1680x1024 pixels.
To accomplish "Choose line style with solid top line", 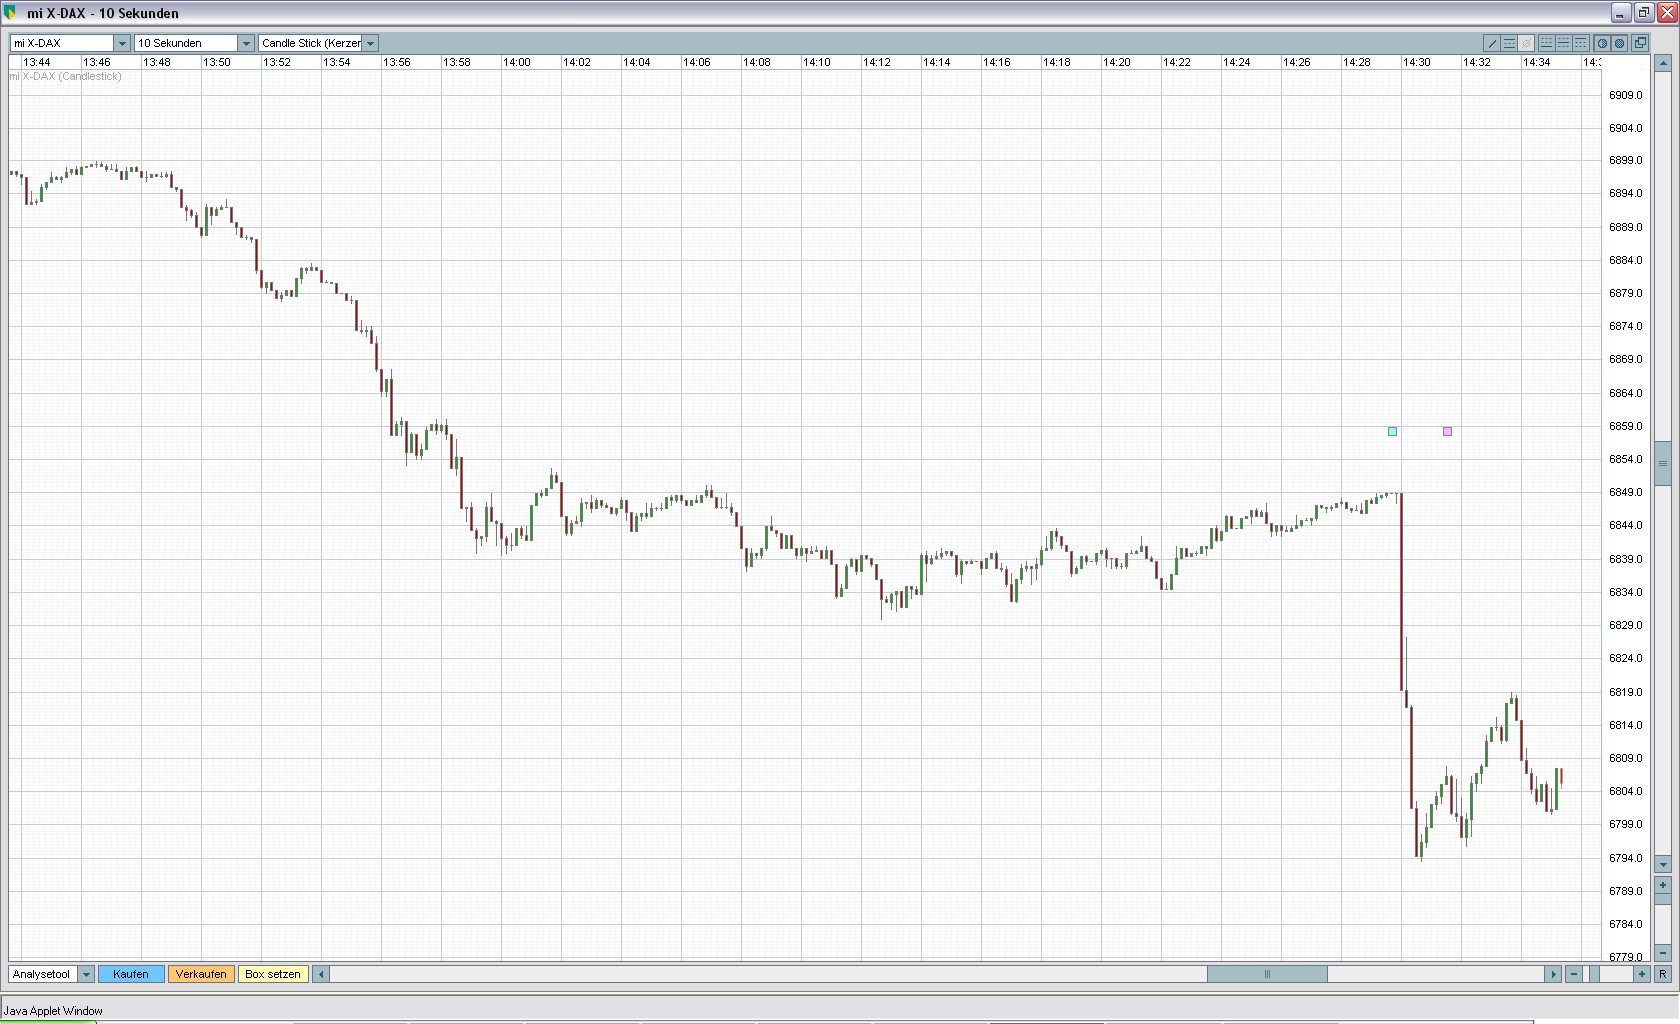I will [1581, 43].
